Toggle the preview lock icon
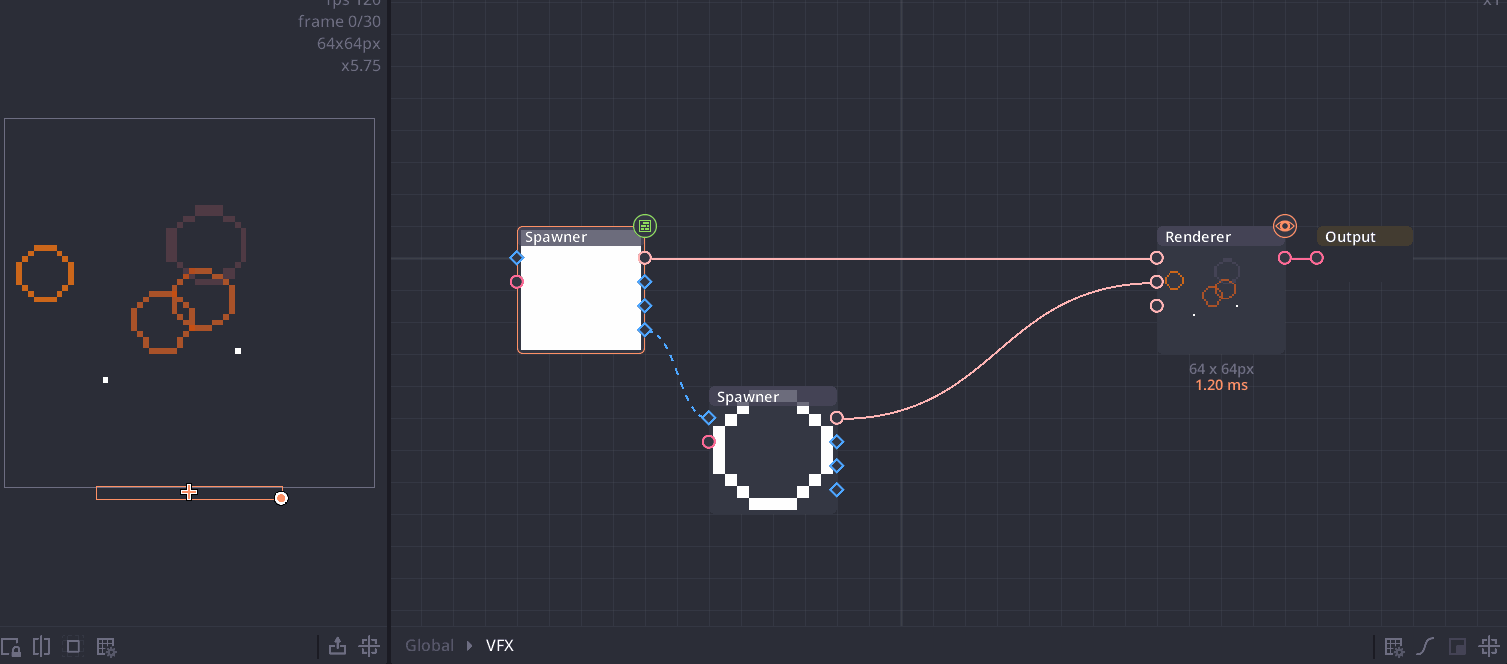 tap(11, 647)
